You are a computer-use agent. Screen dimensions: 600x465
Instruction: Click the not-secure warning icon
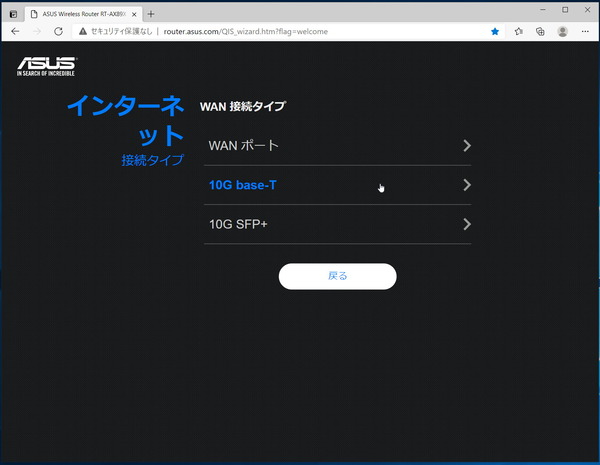tap(81, 32)
